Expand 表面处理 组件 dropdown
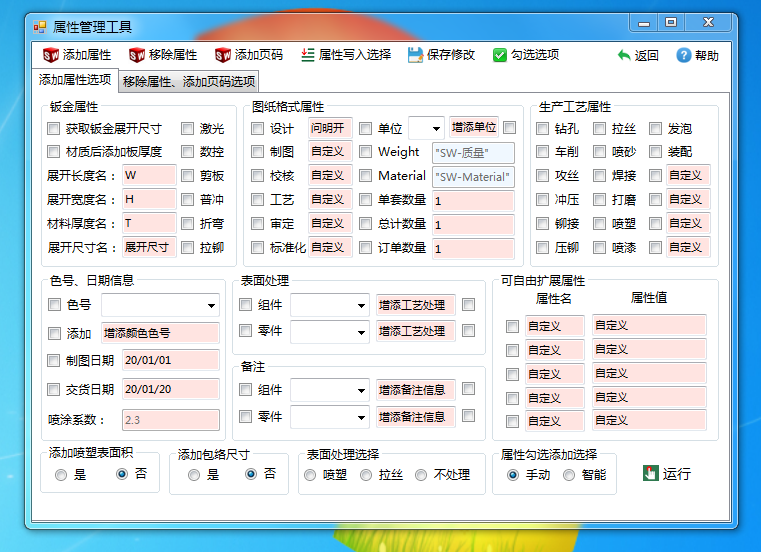Viewport: 761px width, 552px height. tap(330, 305)
